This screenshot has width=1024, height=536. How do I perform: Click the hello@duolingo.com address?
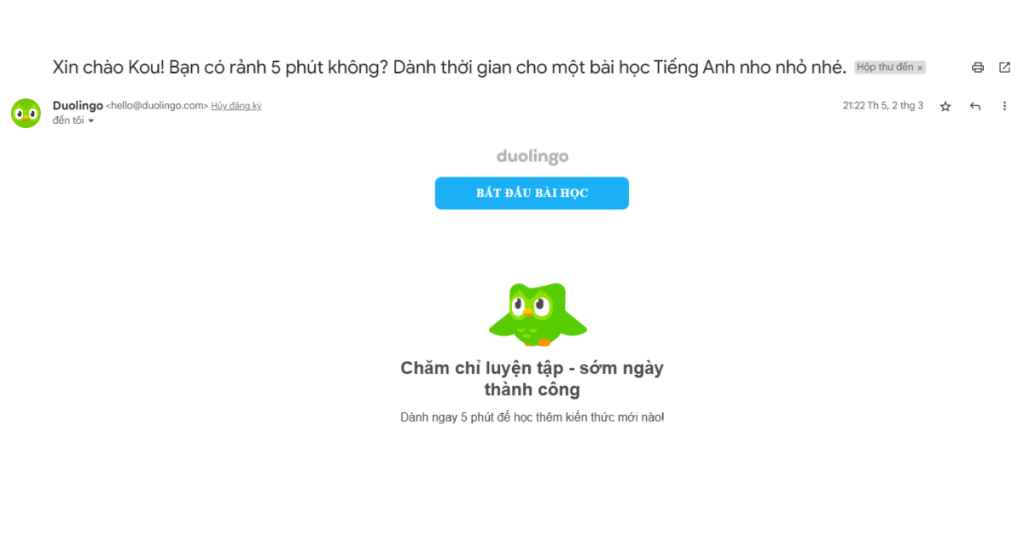pos(157,106)
